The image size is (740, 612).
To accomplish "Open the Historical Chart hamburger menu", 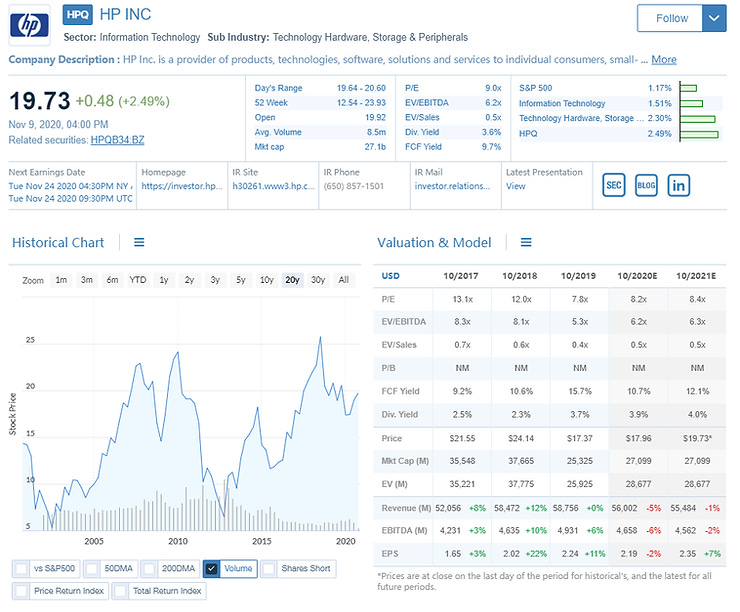I will point(139,242).
